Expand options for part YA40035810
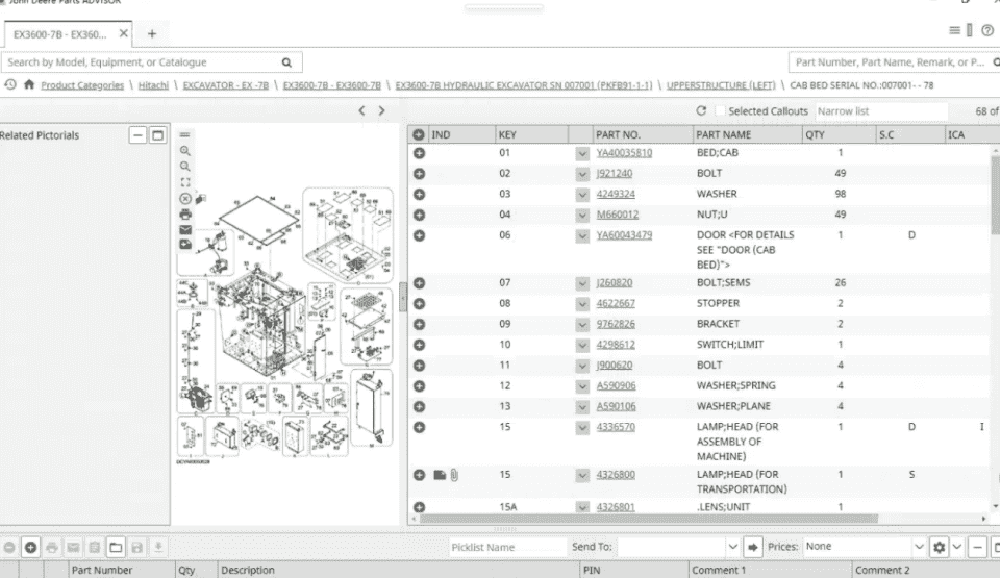This screenshot has height=578, width=1000. 582,154
